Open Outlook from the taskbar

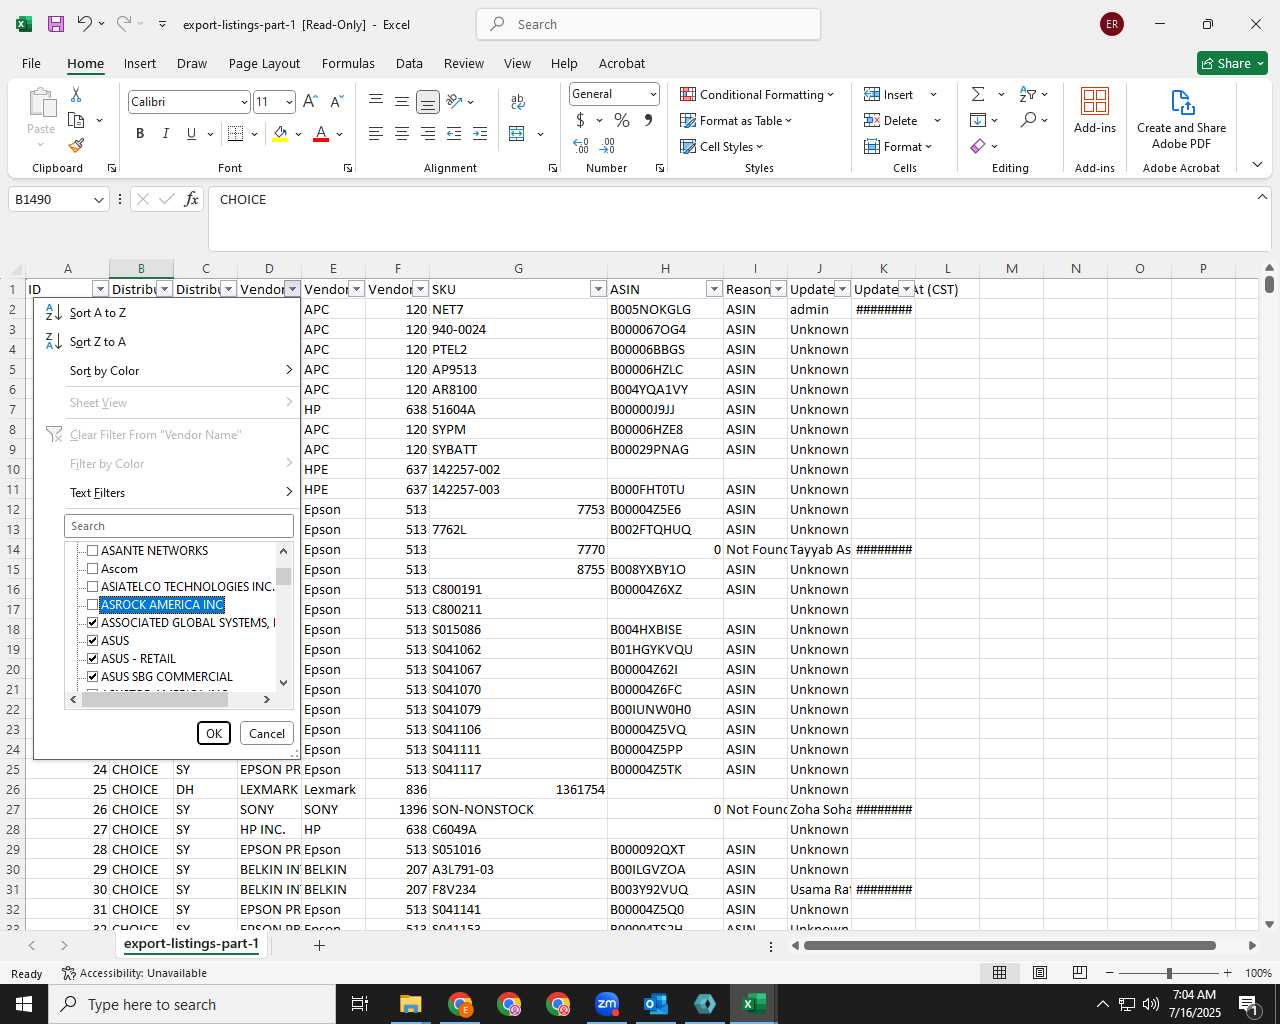point(656,1004)
